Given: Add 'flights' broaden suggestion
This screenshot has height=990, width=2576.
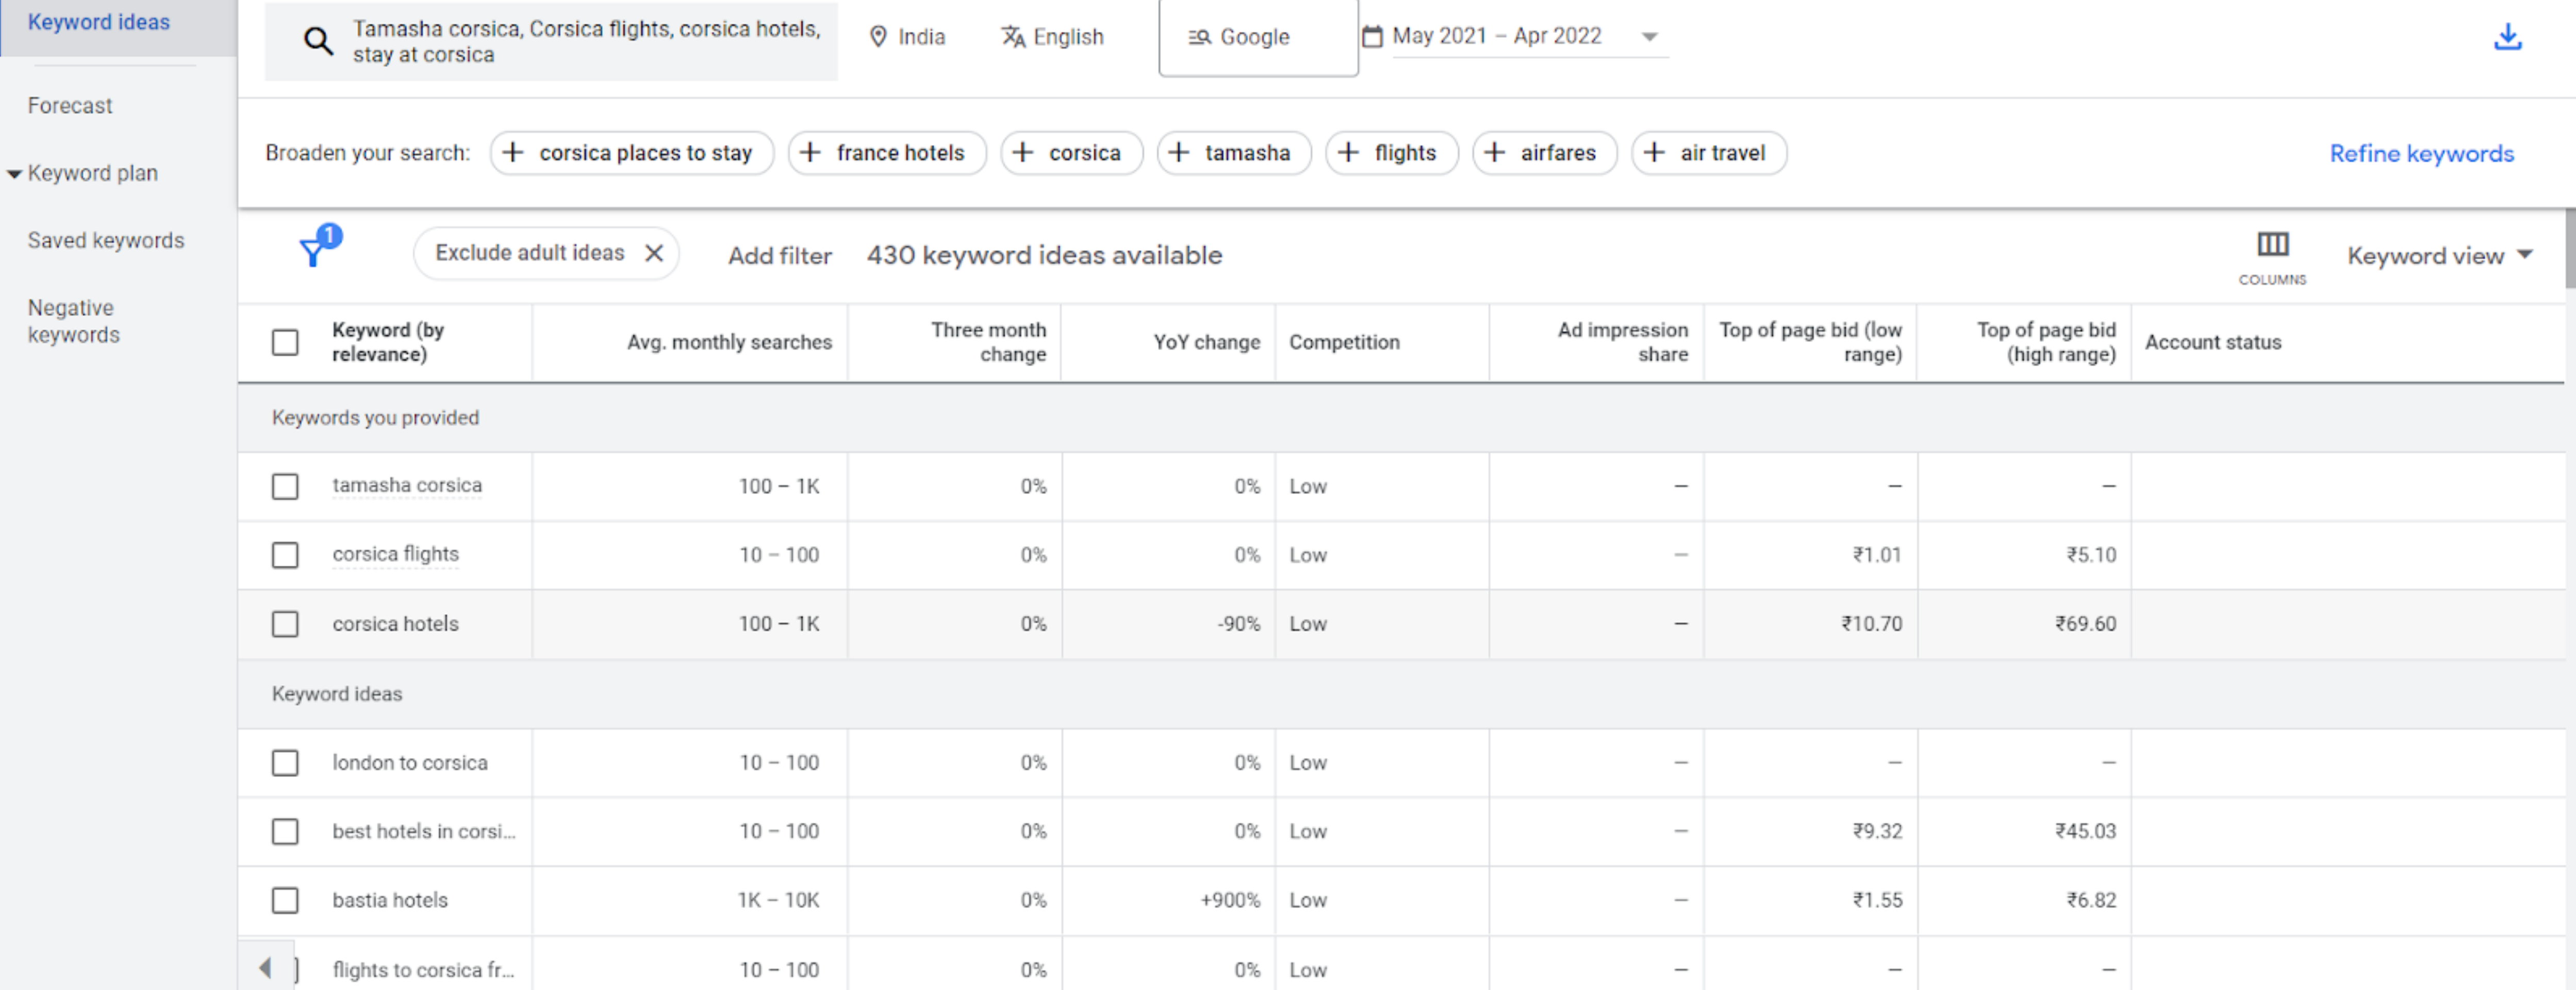Looking at the screenshot, I should pyautogui.click(x=1392, y=153).
